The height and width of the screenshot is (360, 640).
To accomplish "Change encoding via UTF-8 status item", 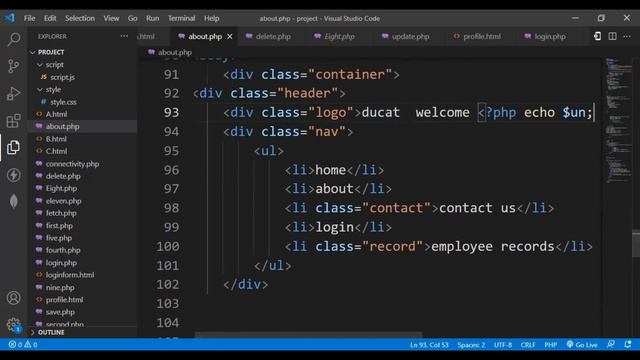I will pyautogui.click(x=503, y=344).
